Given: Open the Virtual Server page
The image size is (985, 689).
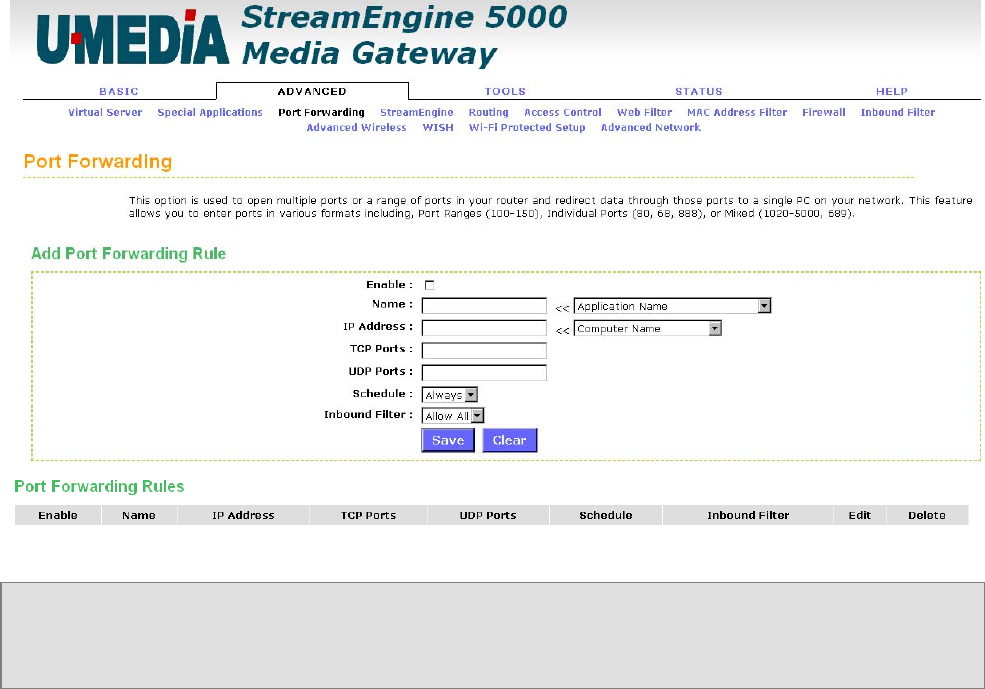Looking at the screenshot, I should pyautogui.click(x=105, y=112).
